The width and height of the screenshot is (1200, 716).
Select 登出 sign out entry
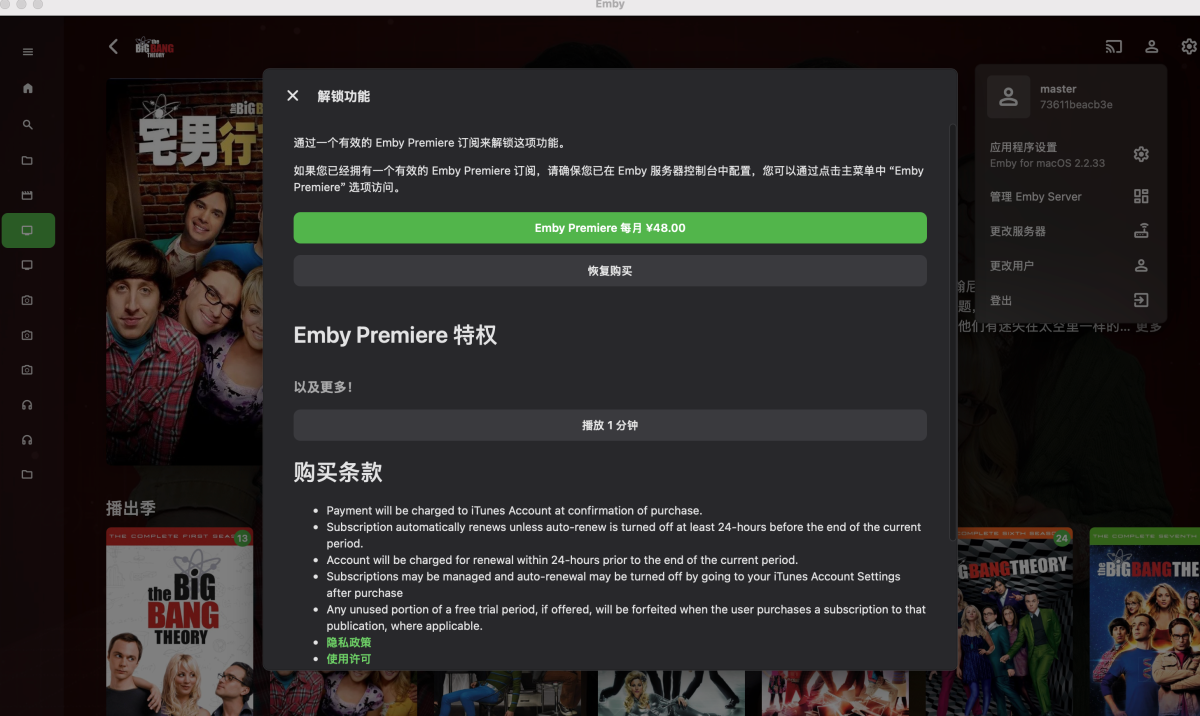[1069, 300]
